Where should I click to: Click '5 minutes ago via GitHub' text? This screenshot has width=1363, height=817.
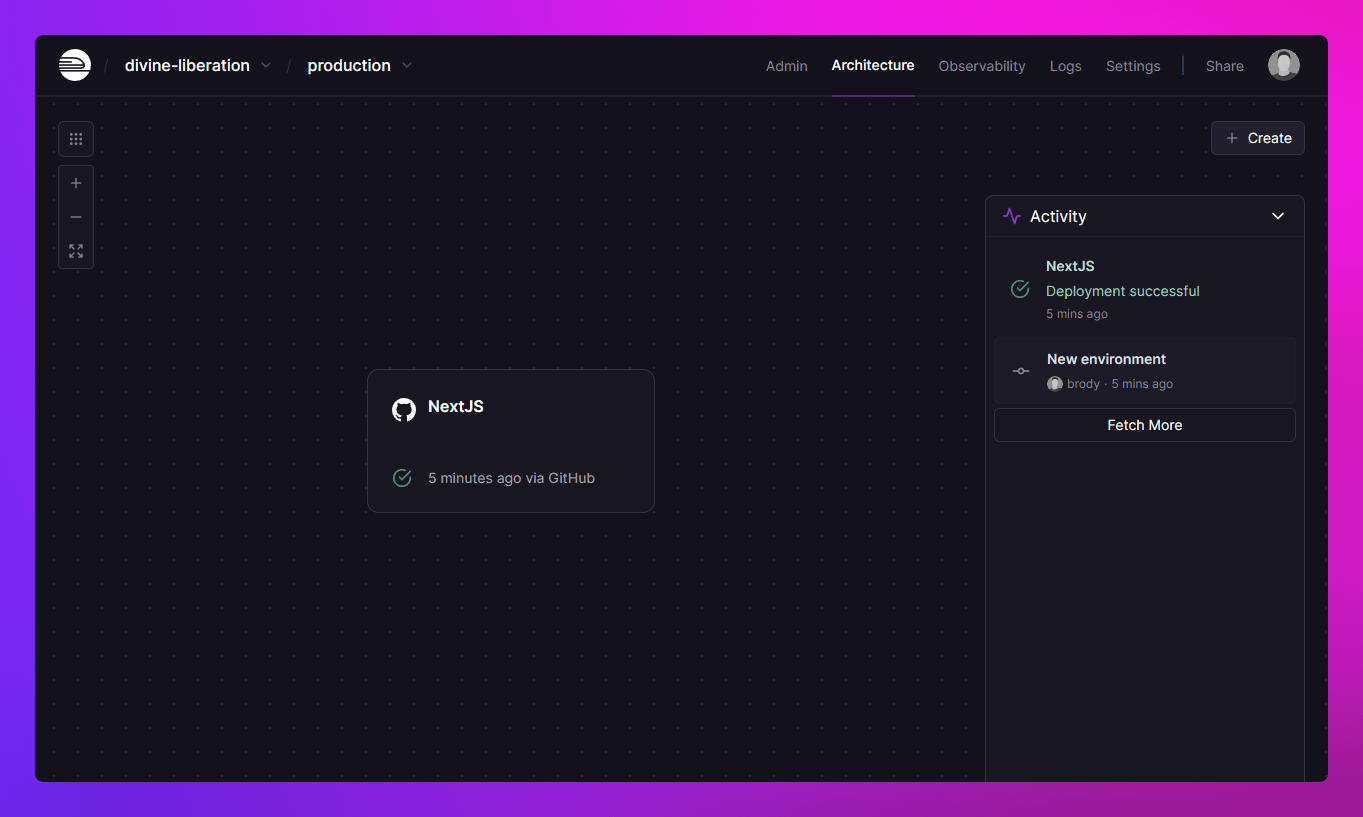(x=511, y=478)
